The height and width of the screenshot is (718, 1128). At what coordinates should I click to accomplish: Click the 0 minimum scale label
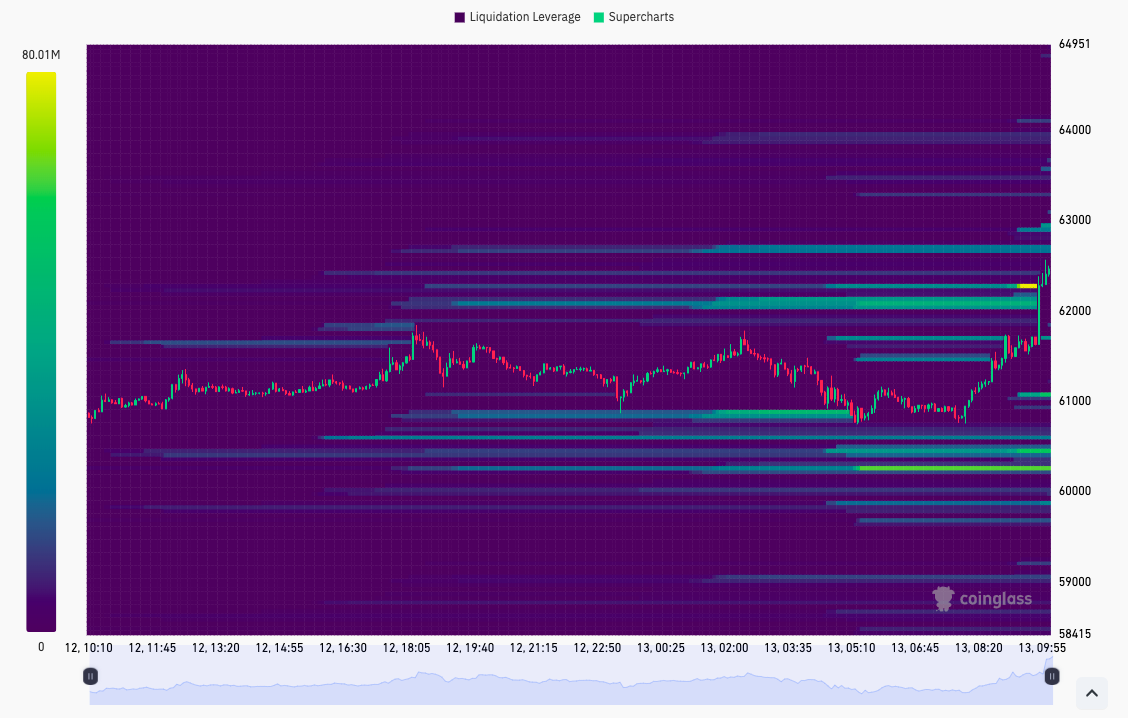[41, 647]
